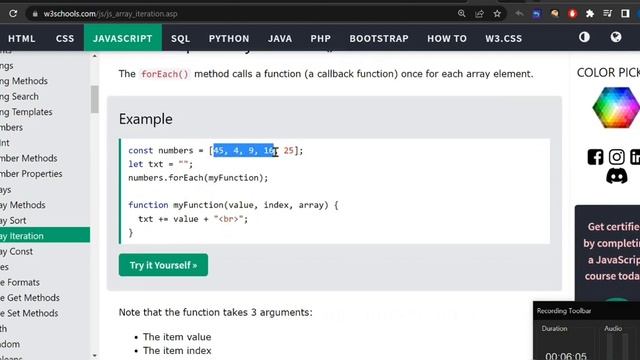The image size is (640, 360).
Task: Click the function myFunction declaration line
Action: (233, 205)
